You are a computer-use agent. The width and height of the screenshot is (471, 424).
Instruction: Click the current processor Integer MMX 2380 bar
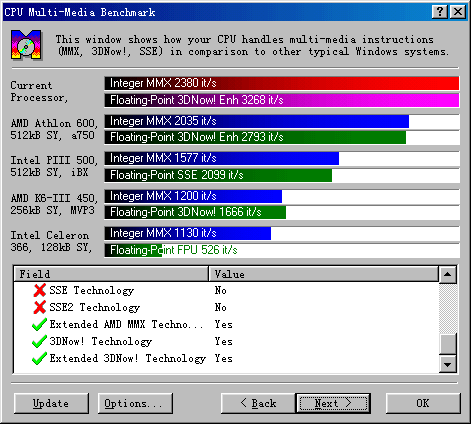click(282, 83)
